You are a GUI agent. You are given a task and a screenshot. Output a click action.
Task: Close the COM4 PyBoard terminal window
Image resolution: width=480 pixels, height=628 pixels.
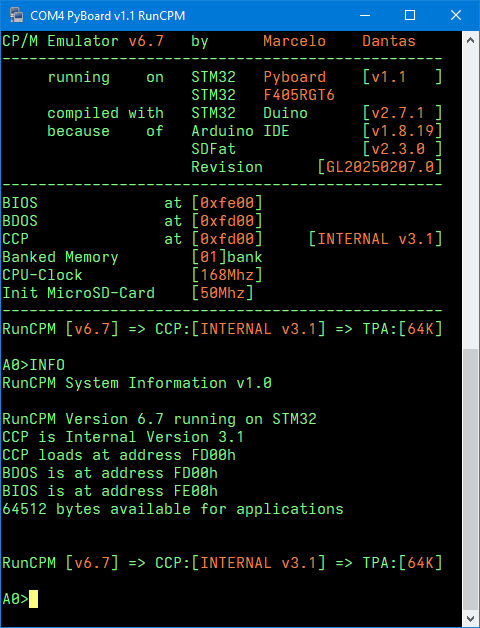point(456,15)
